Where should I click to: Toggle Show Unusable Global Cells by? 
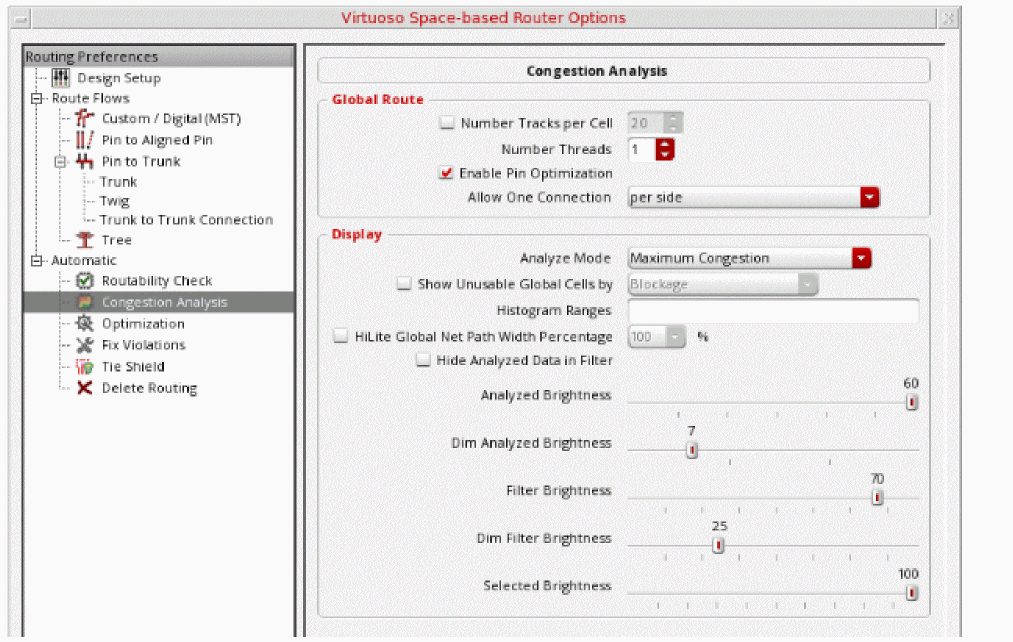tap(404, 284)
